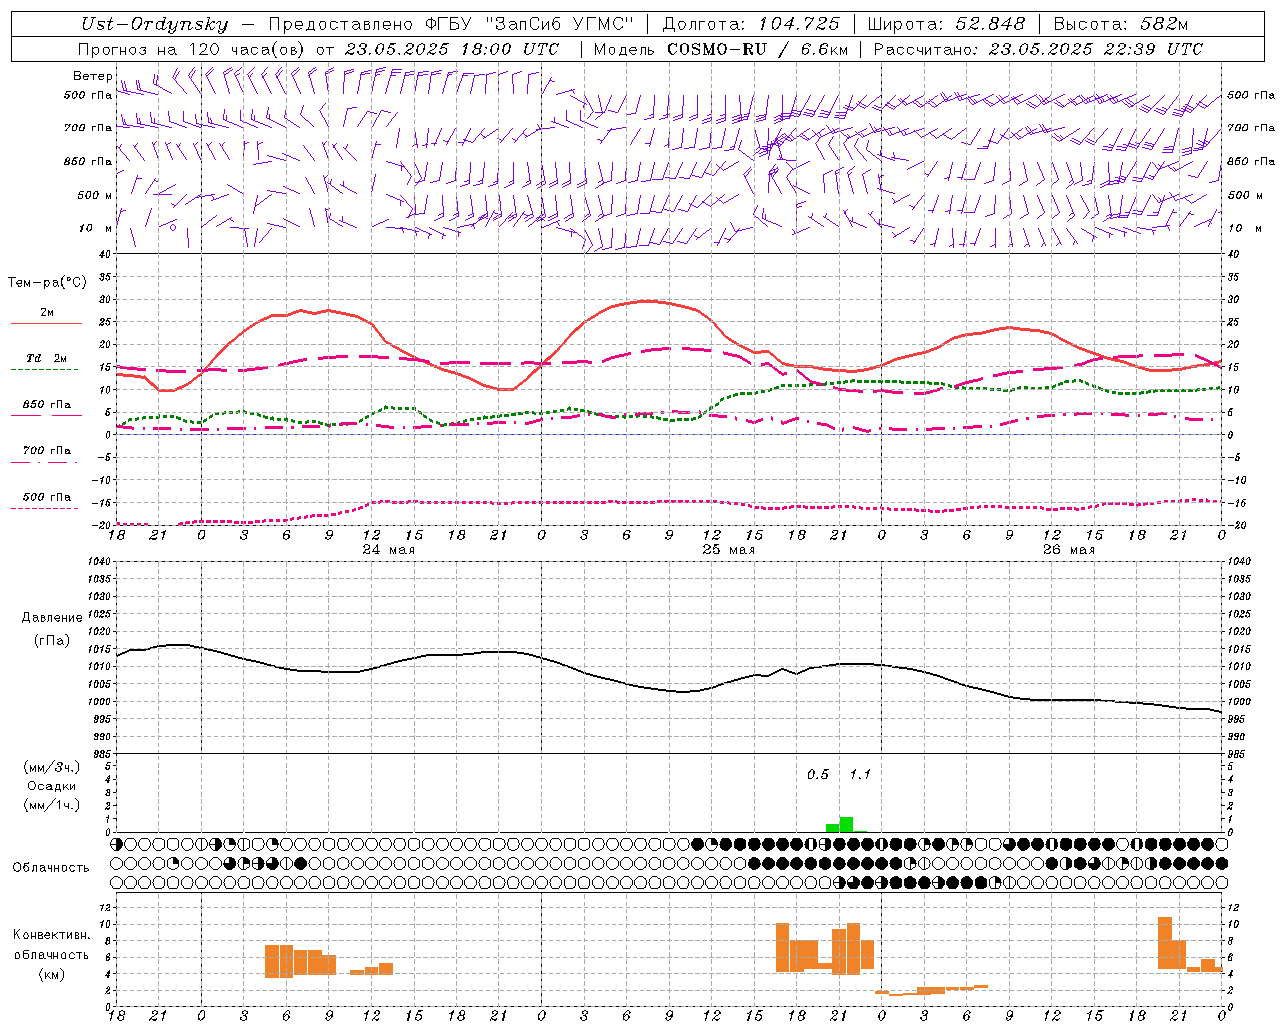
Task: Click 'Рассчитано: 23.05.2025 22:39 UTC' timestamp
Action: click(x=1038, y=49)
